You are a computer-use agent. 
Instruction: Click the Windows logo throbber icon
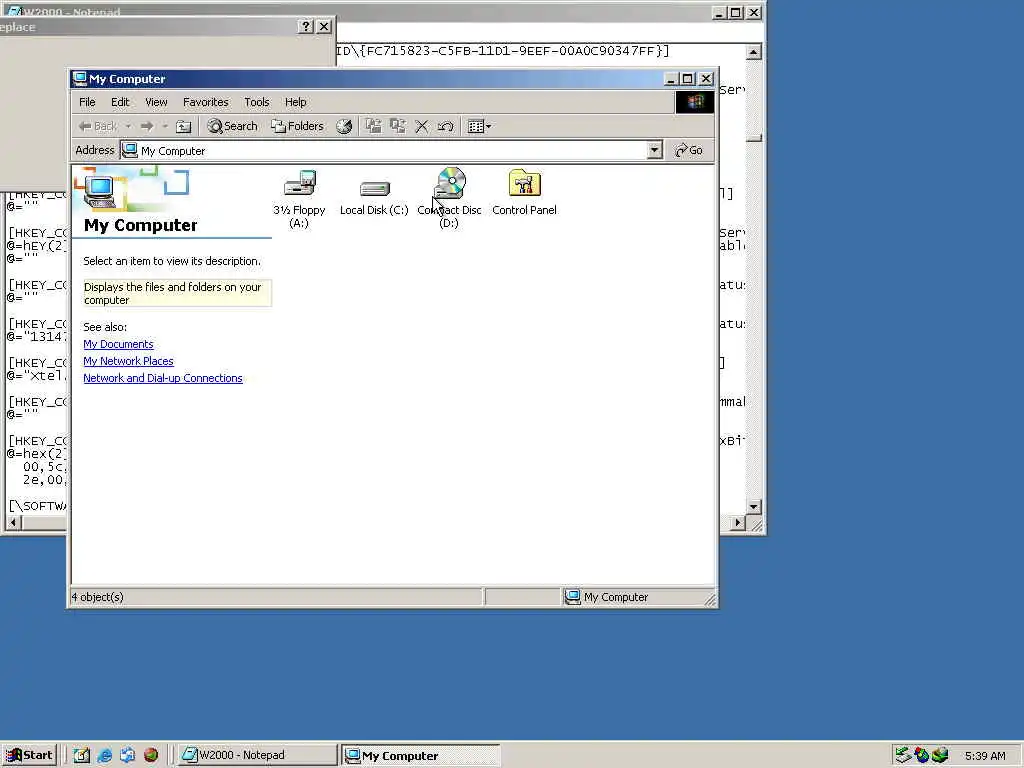(694, 102)
